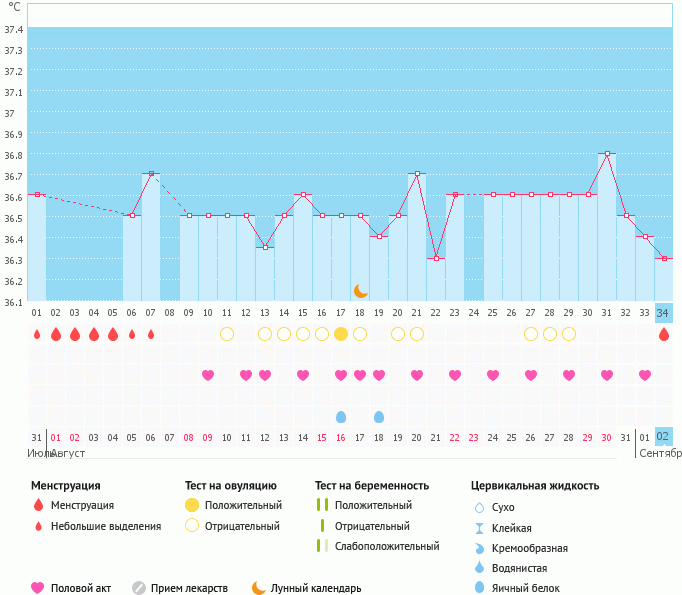Image resolution: width=682 pixels, height=595 pixels.
Task: Click the last pink heart in the intercourse row
Action: click(645, 375)
